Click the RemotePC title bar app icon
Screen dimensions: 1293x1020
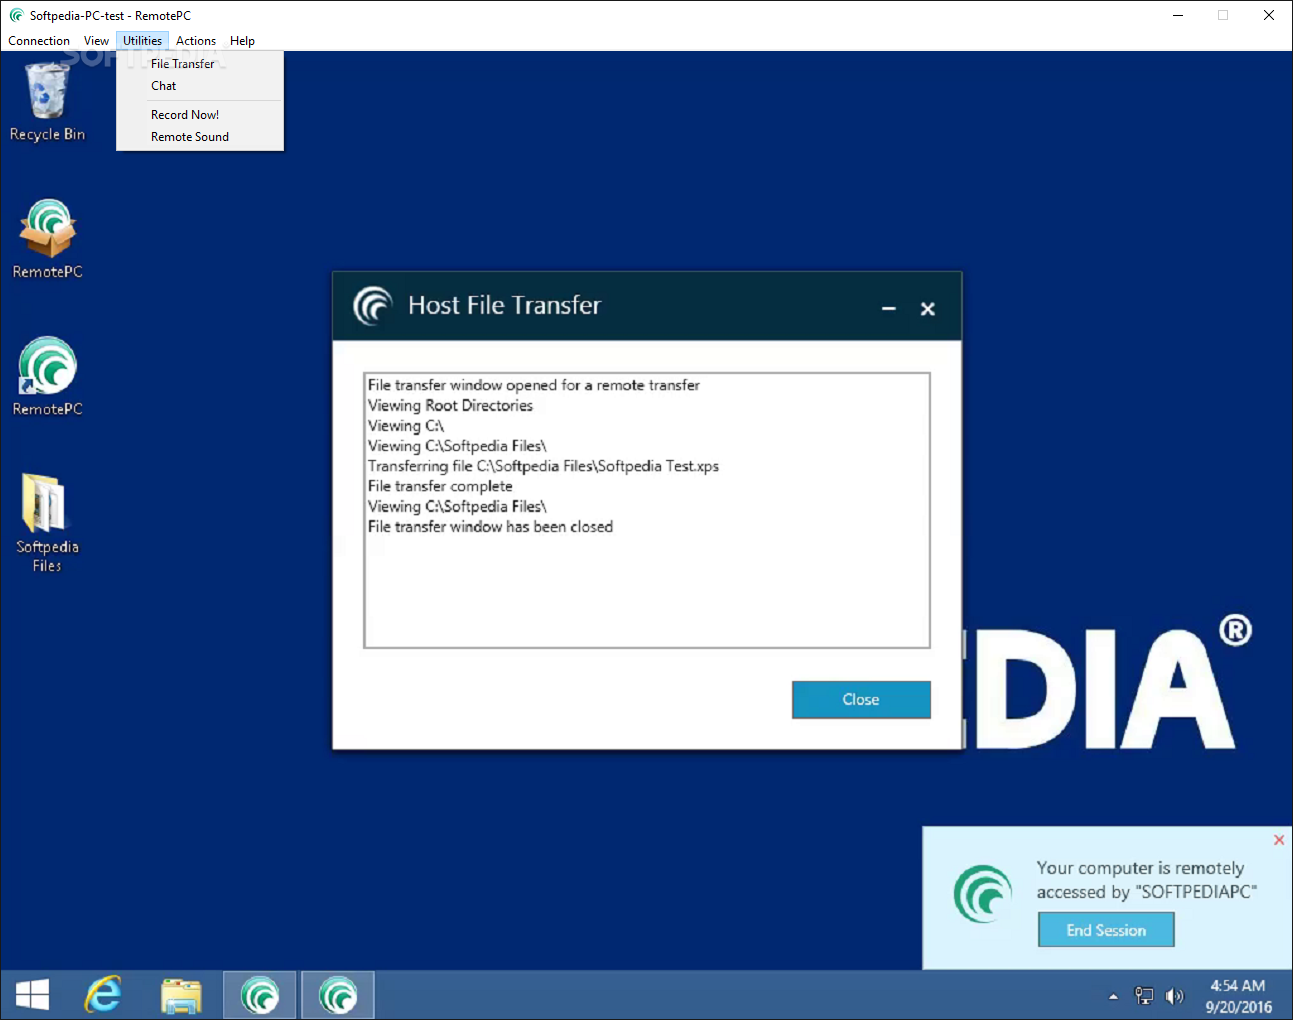pyautogui.click(x=16, y=16)
